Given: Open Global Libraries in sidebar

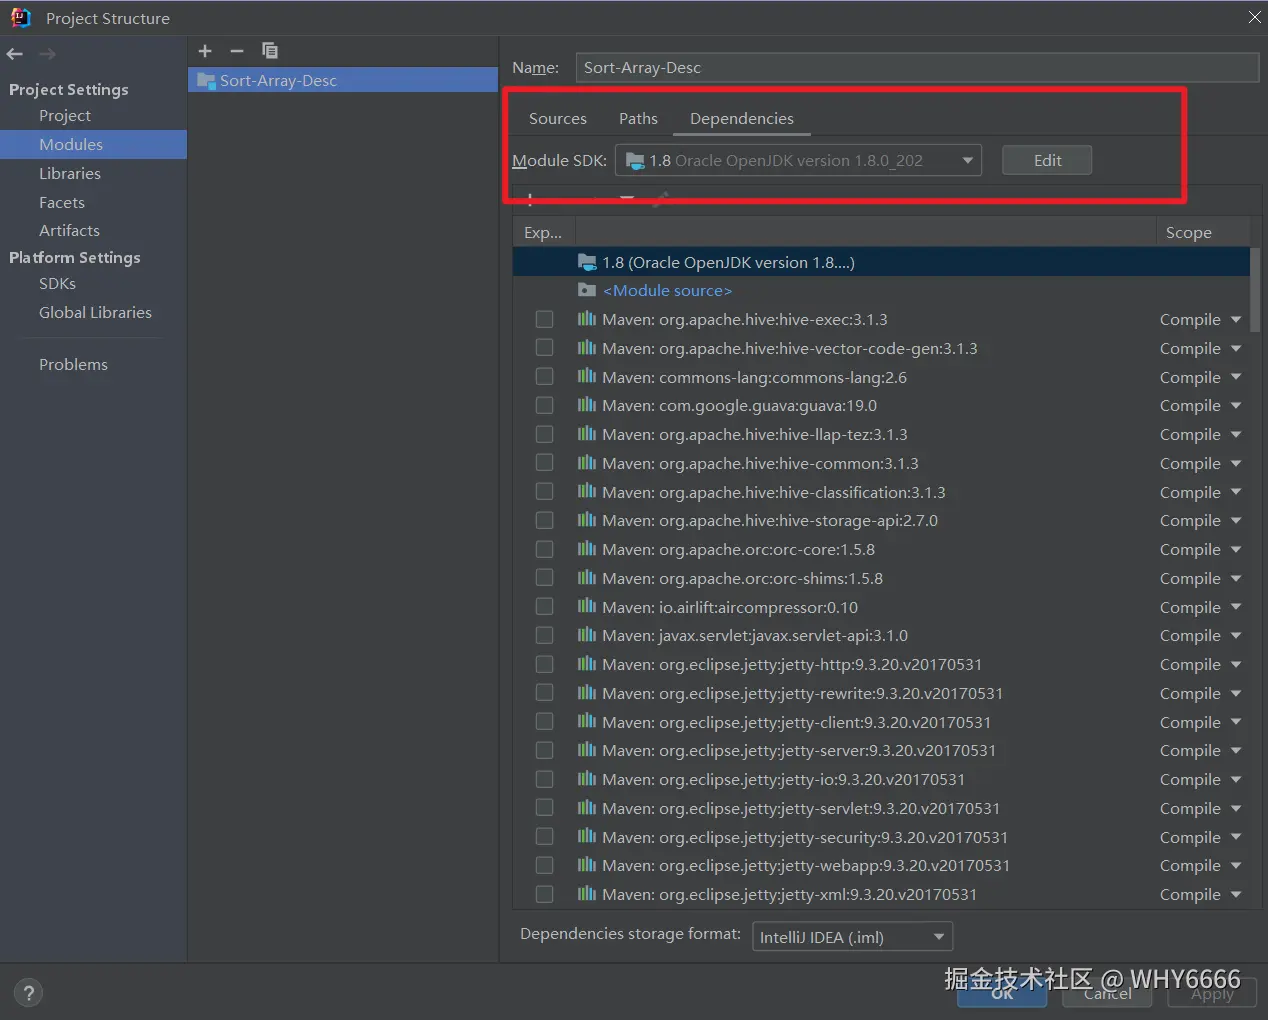Looking at the screenshot, I should (95, 312).
